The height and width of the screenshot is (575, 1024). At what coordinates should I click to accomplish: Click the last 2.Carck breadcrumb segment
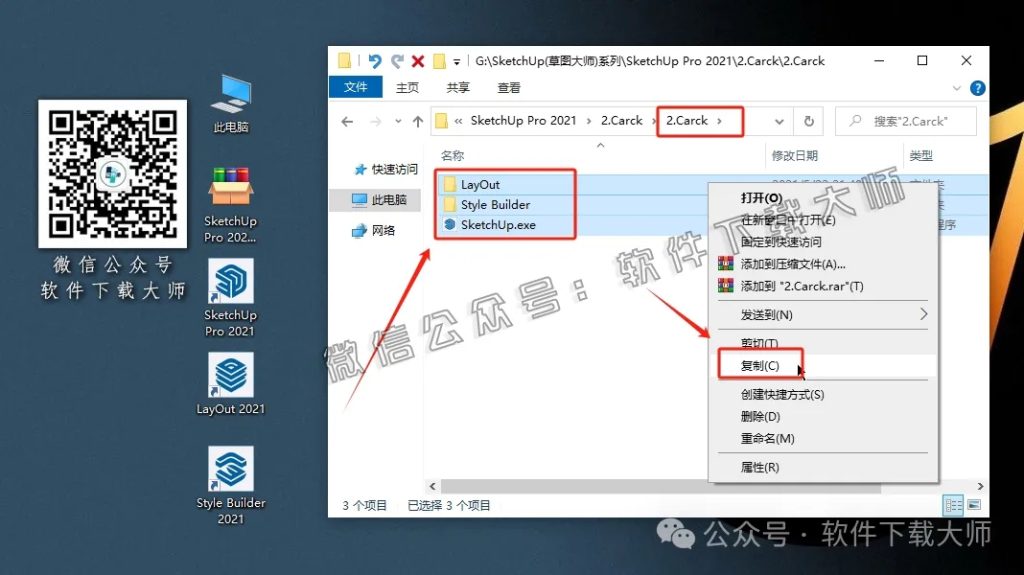(x=686, y=121)
